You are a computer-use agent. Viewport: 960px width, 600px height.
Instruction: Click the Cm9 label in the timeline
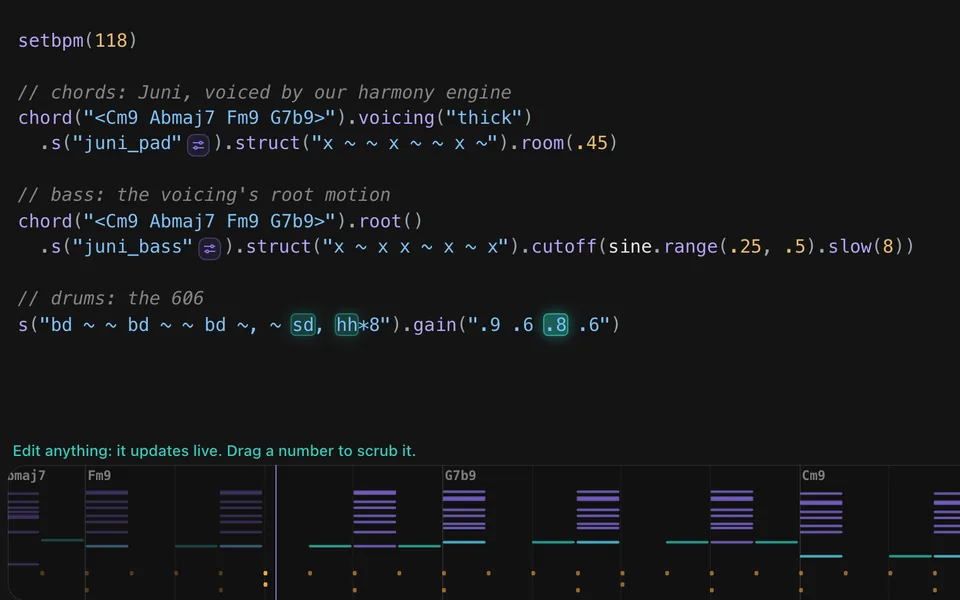tap(814, 476)
